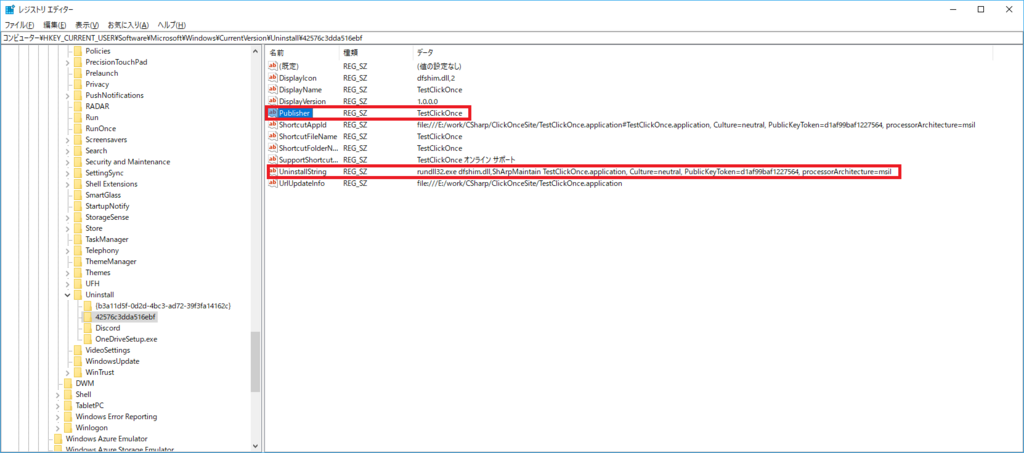Select the TabletPC tree item
Screen dimensions: 1024x453
(x=89, y=405)
